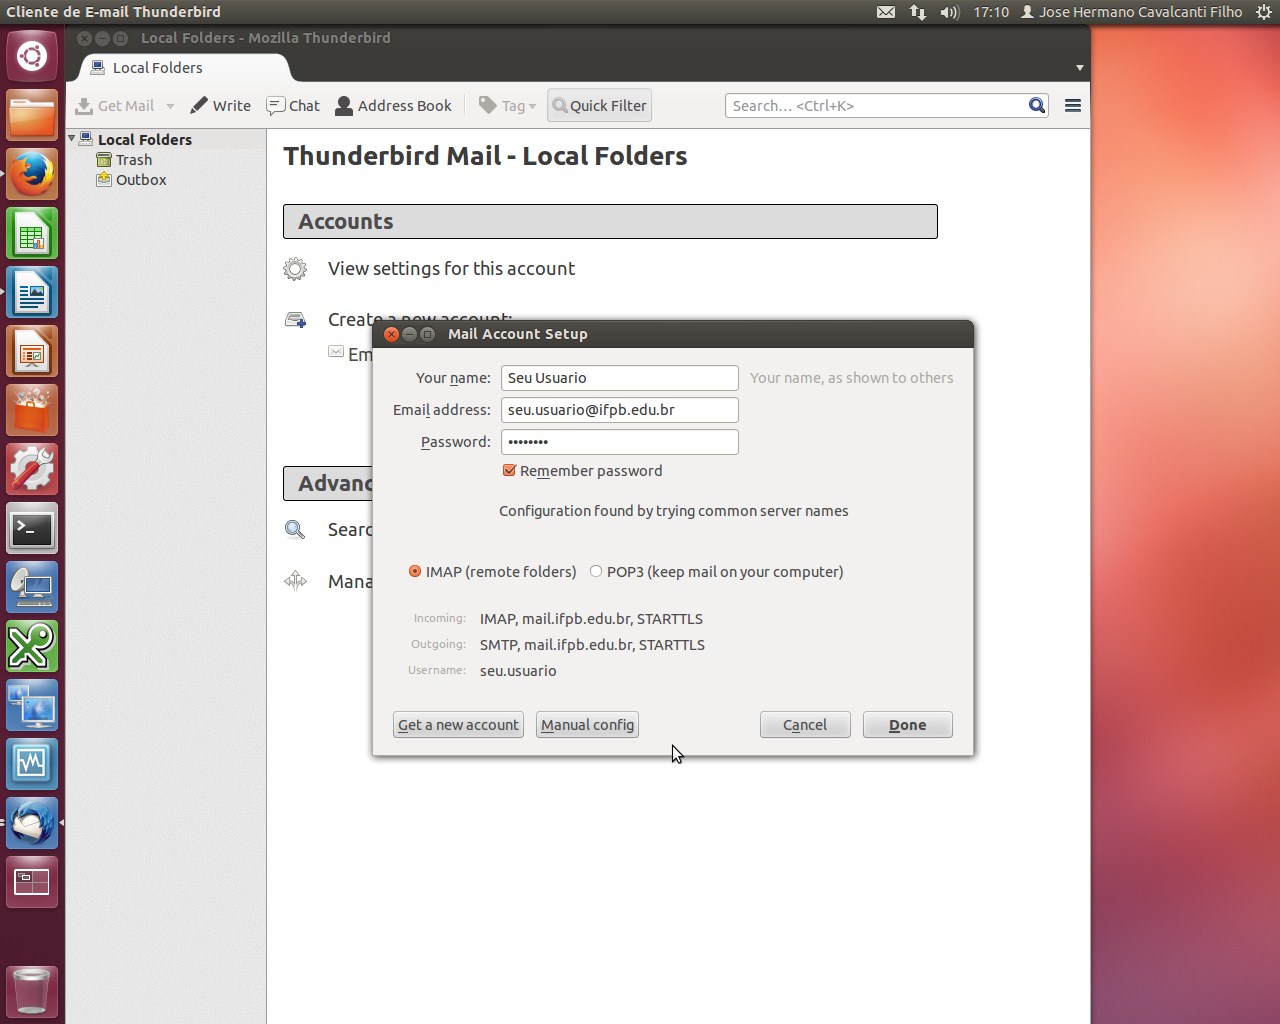Click the search magnifier icon in search box
Image resolution: width=1280 pixels, height=1024 pixels.
(x=1037, y=105)
